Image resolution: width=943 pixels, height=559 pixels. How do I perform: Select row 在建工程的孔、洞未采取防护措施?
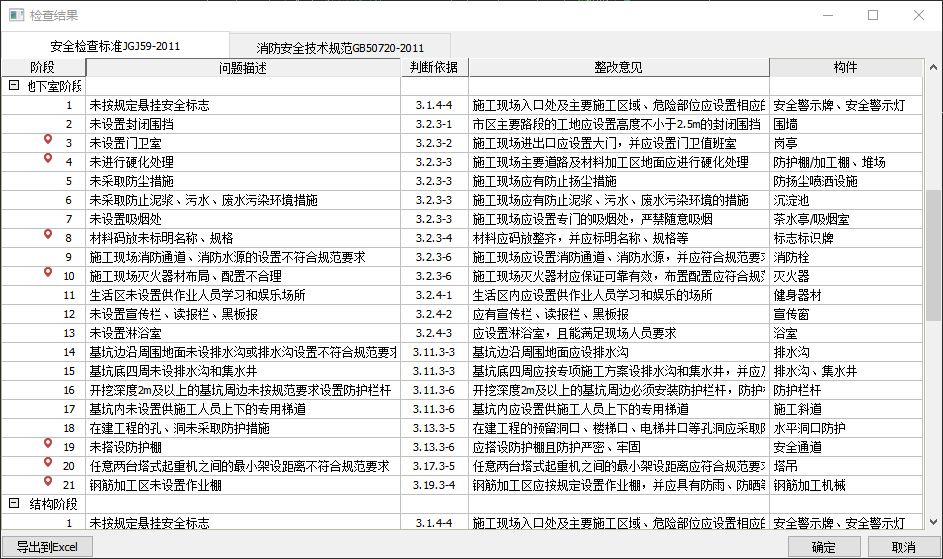(x=461, y=428)
